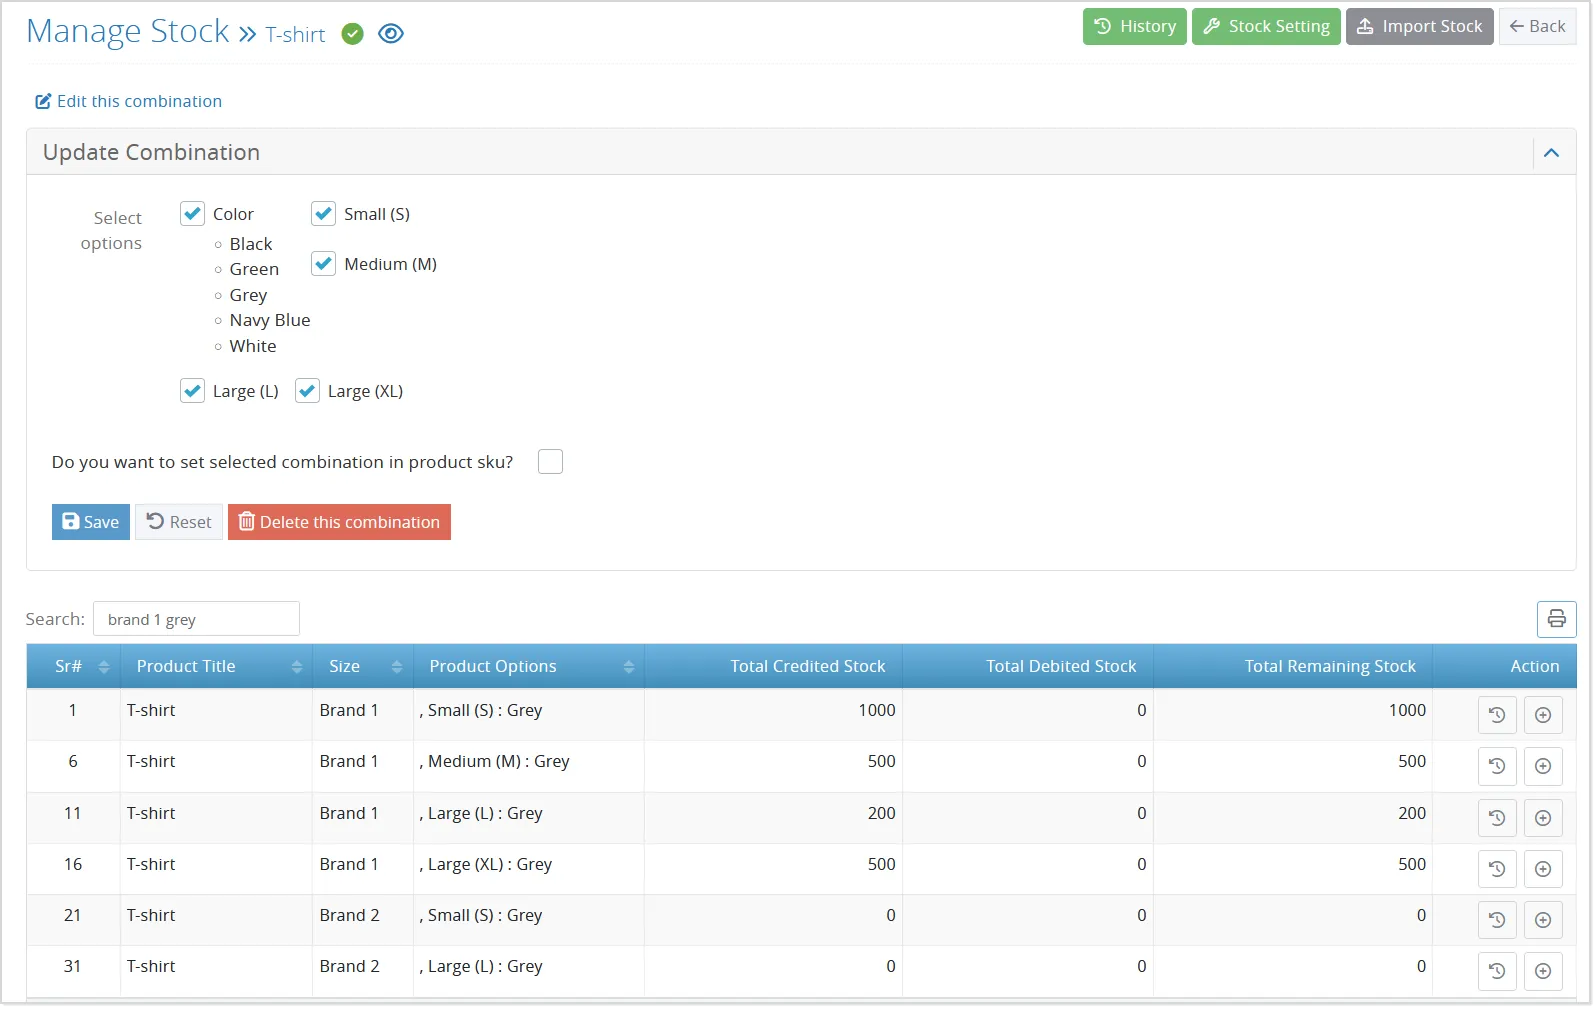Screen dimensions: 1596x1009
Task: Click the Navy Blue color option
Action: pos(270,320)
